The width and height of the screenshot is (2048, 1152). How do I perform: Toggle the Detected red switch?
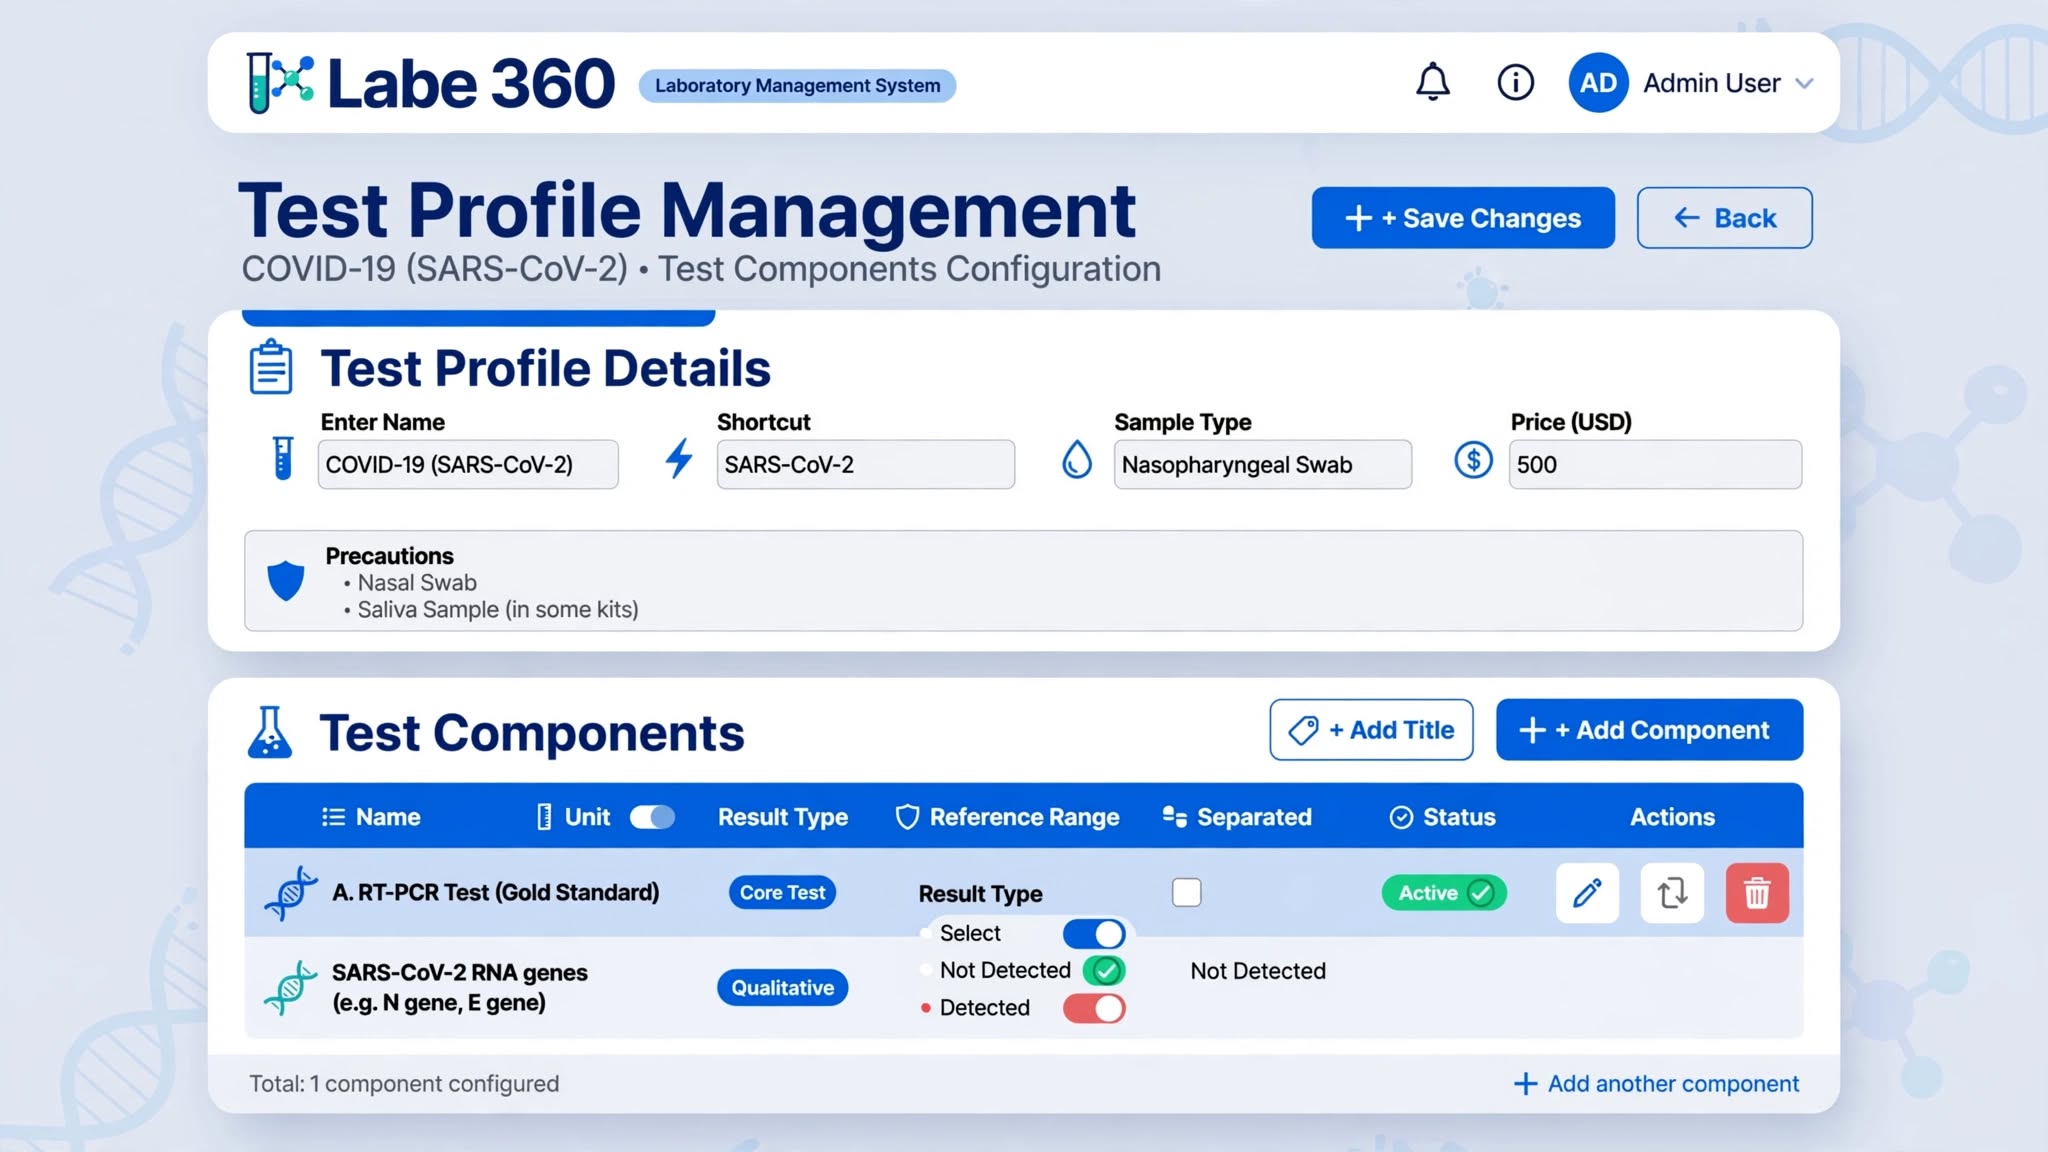tap(1094, 1008)
